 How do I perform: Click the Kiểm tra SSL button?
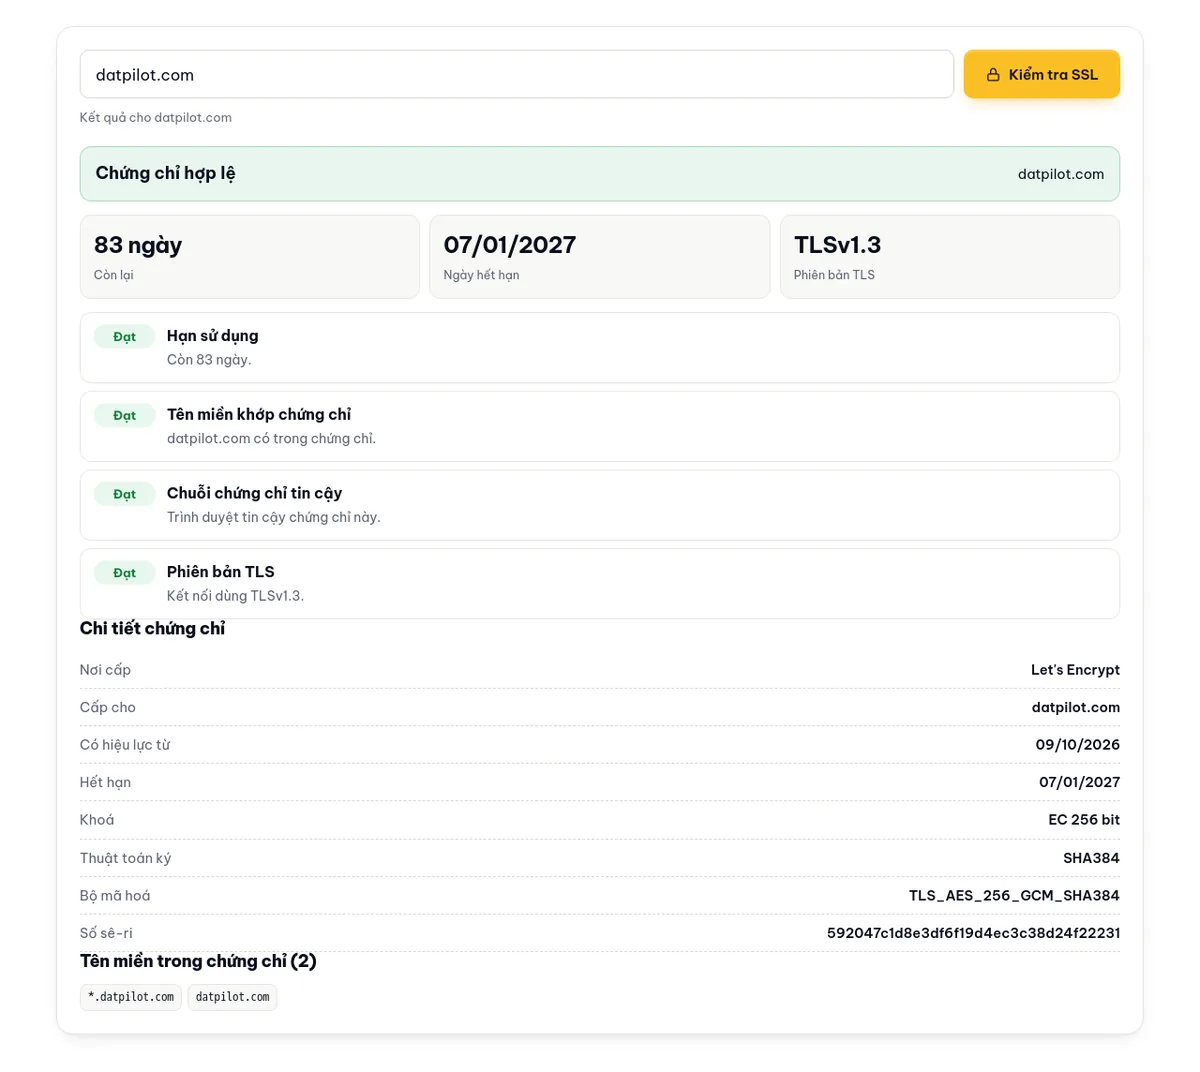pyautogui.click(x=1041, y=74)
